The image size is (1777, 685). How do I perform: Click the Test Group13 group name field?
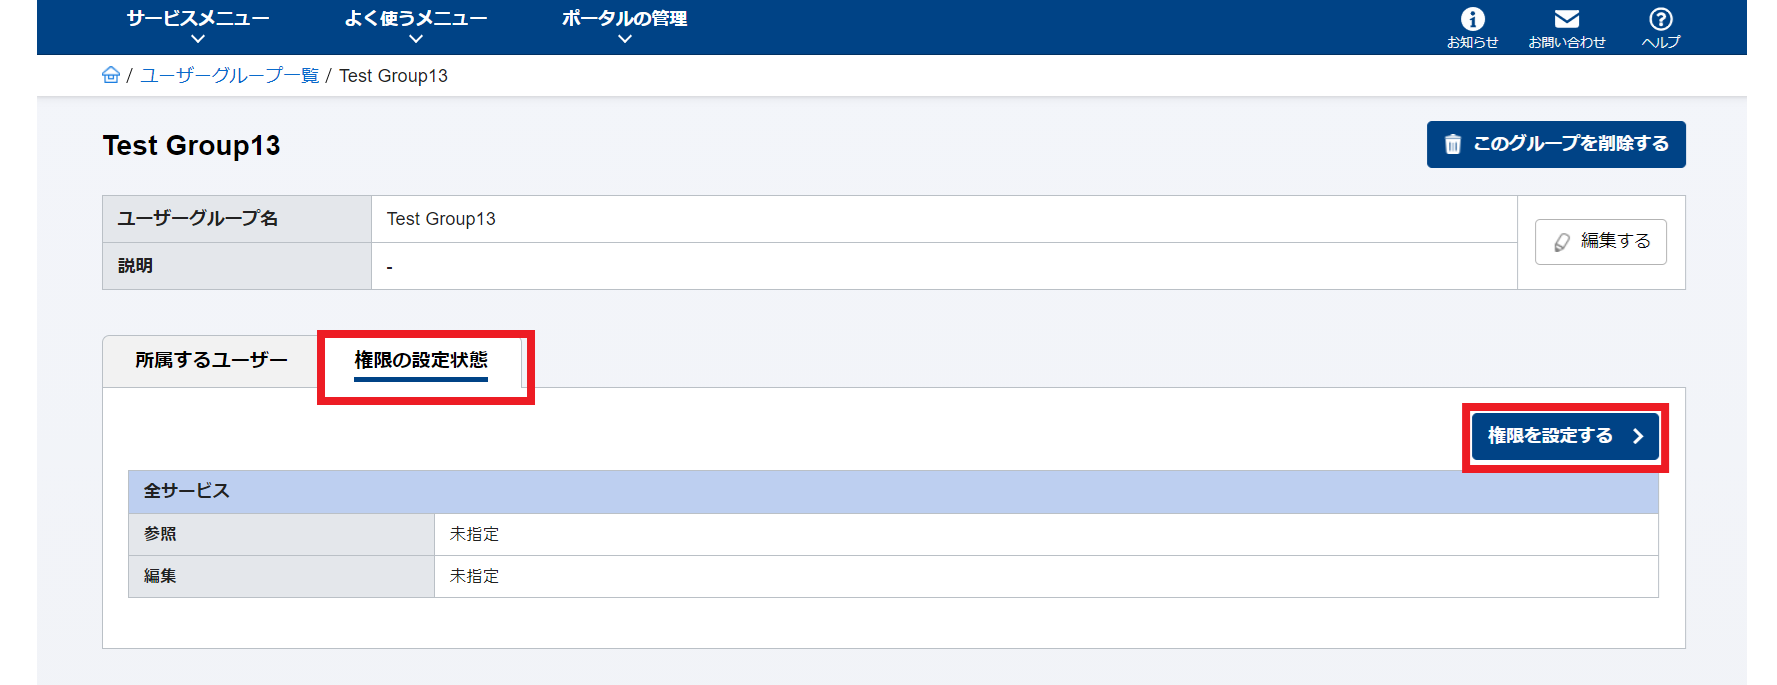(944, 219)
